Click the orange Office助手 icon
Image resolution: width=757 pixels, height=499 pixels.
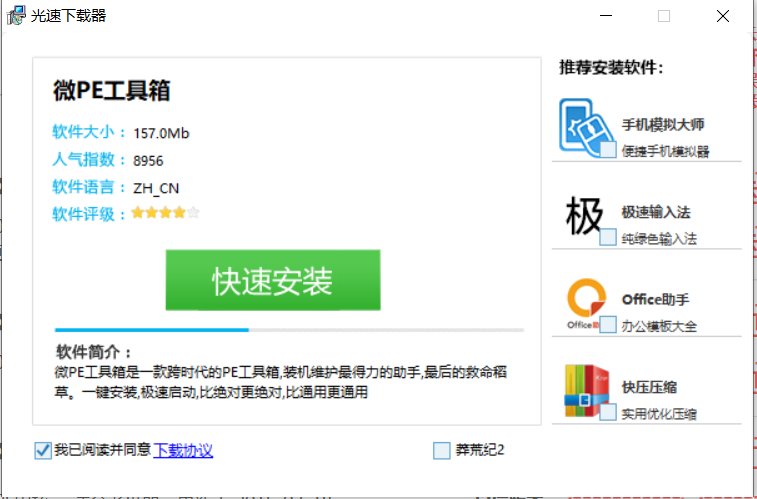[x=586, y=303]
